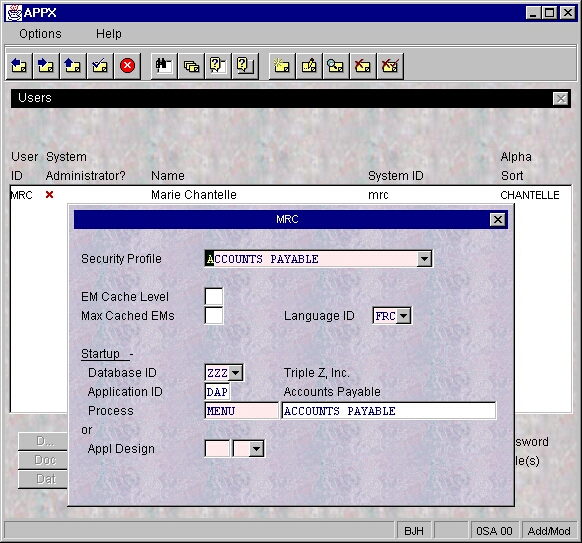Click the Add/Mod status bar entry
582x543 pixels.
pos(549,531)
